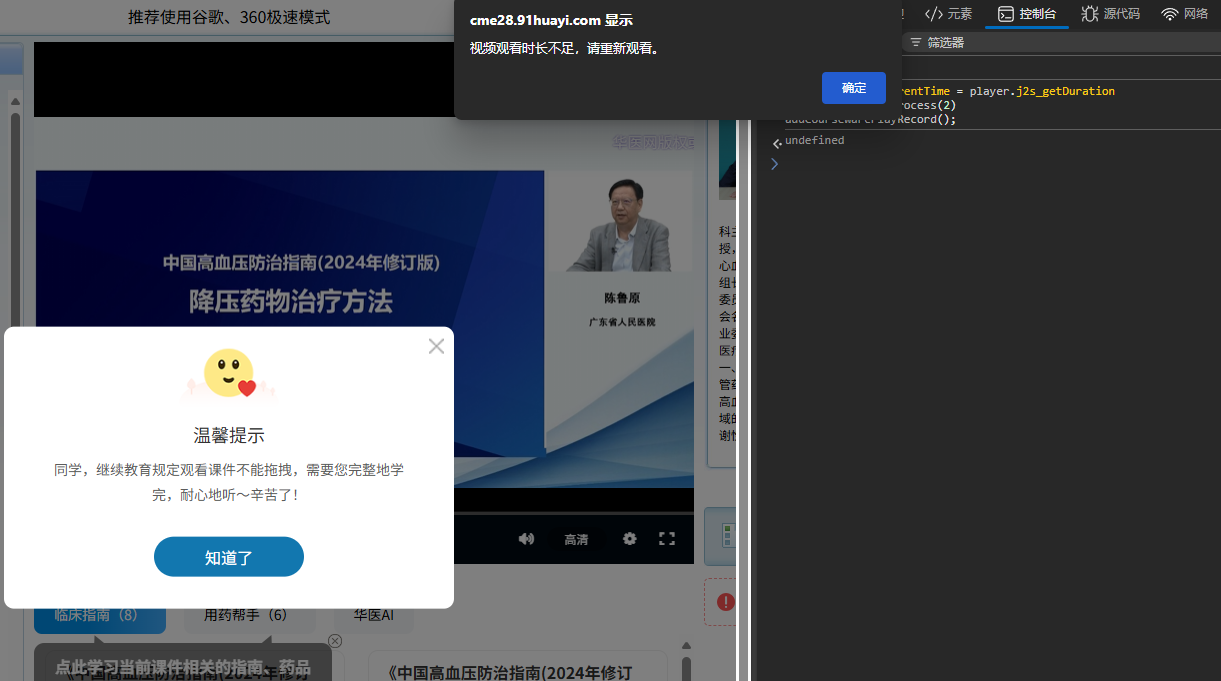The width and height of the screenshot is (1221, 681).
Task: Open the video player settings gear
Action: pyautogui.click(x=629, y=538)
